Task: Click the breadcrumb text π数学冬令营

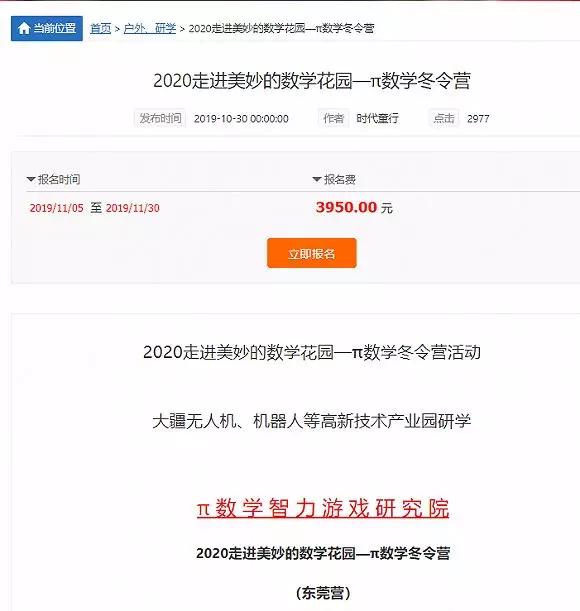Action: 345,28
